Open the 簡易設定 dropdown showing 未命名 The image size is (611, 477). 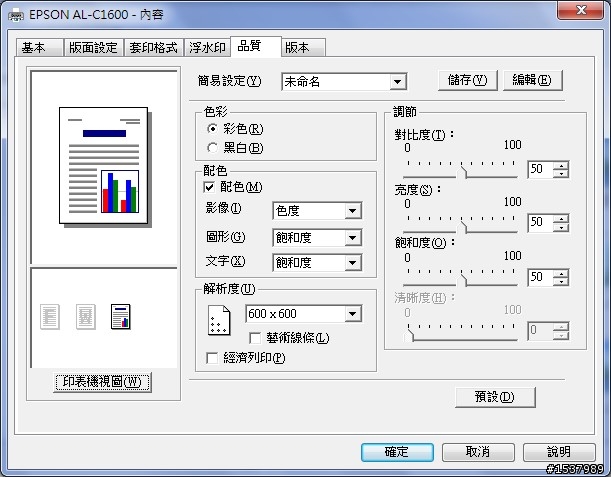point(344,81)
